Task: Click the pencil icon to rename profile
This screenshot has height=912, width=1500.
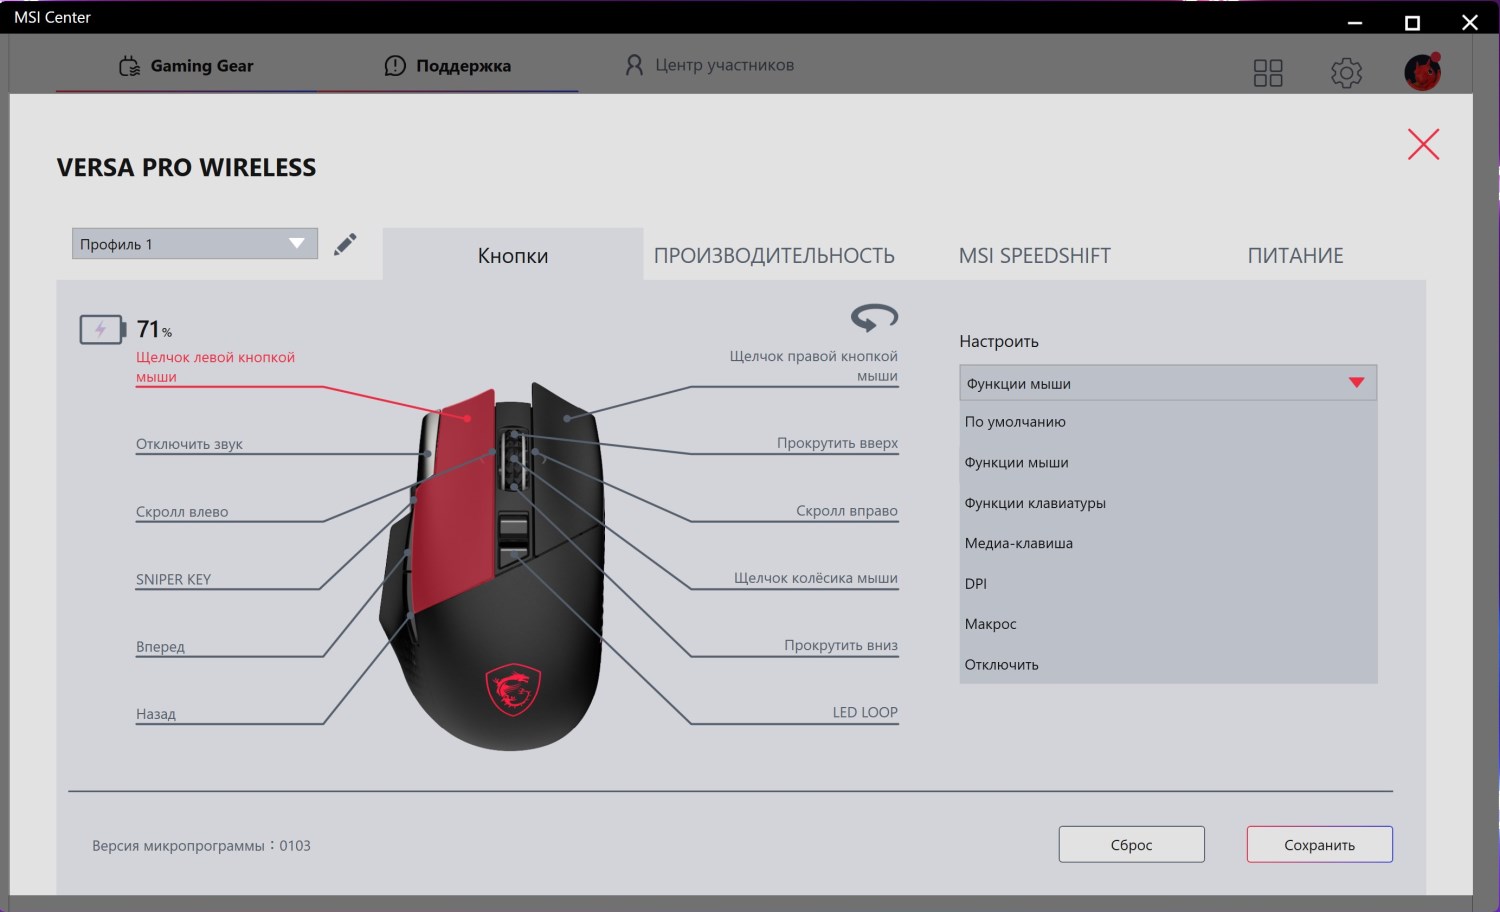Action: point(345,244)
